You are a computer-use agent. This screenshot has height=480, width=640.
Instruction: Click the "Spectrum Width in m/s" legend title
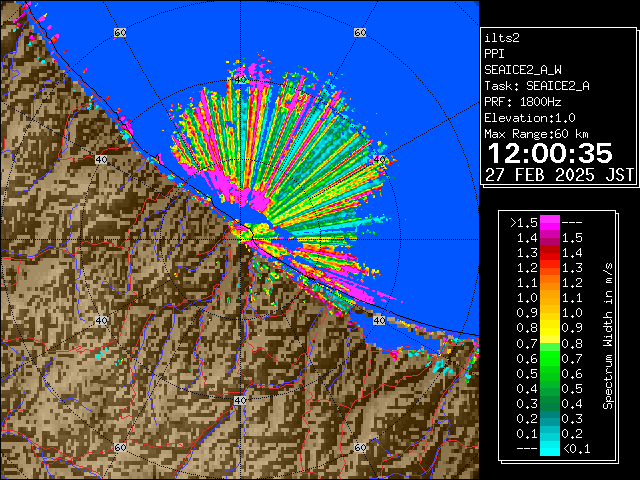[x=608, y=336]
